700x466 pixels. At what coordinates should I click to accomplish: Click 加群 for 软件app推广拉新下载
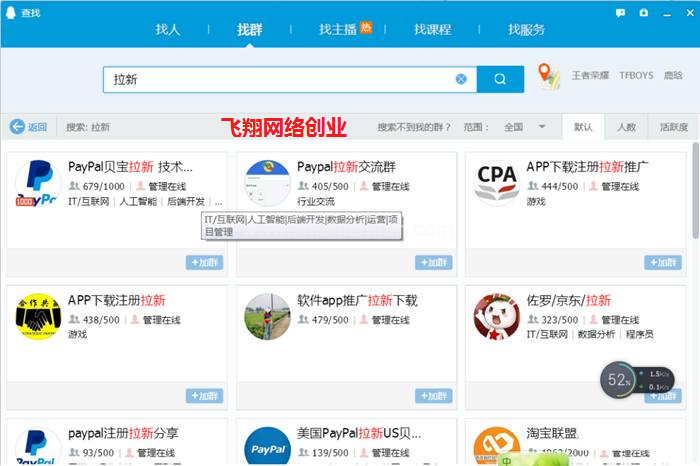click(433, 396)
